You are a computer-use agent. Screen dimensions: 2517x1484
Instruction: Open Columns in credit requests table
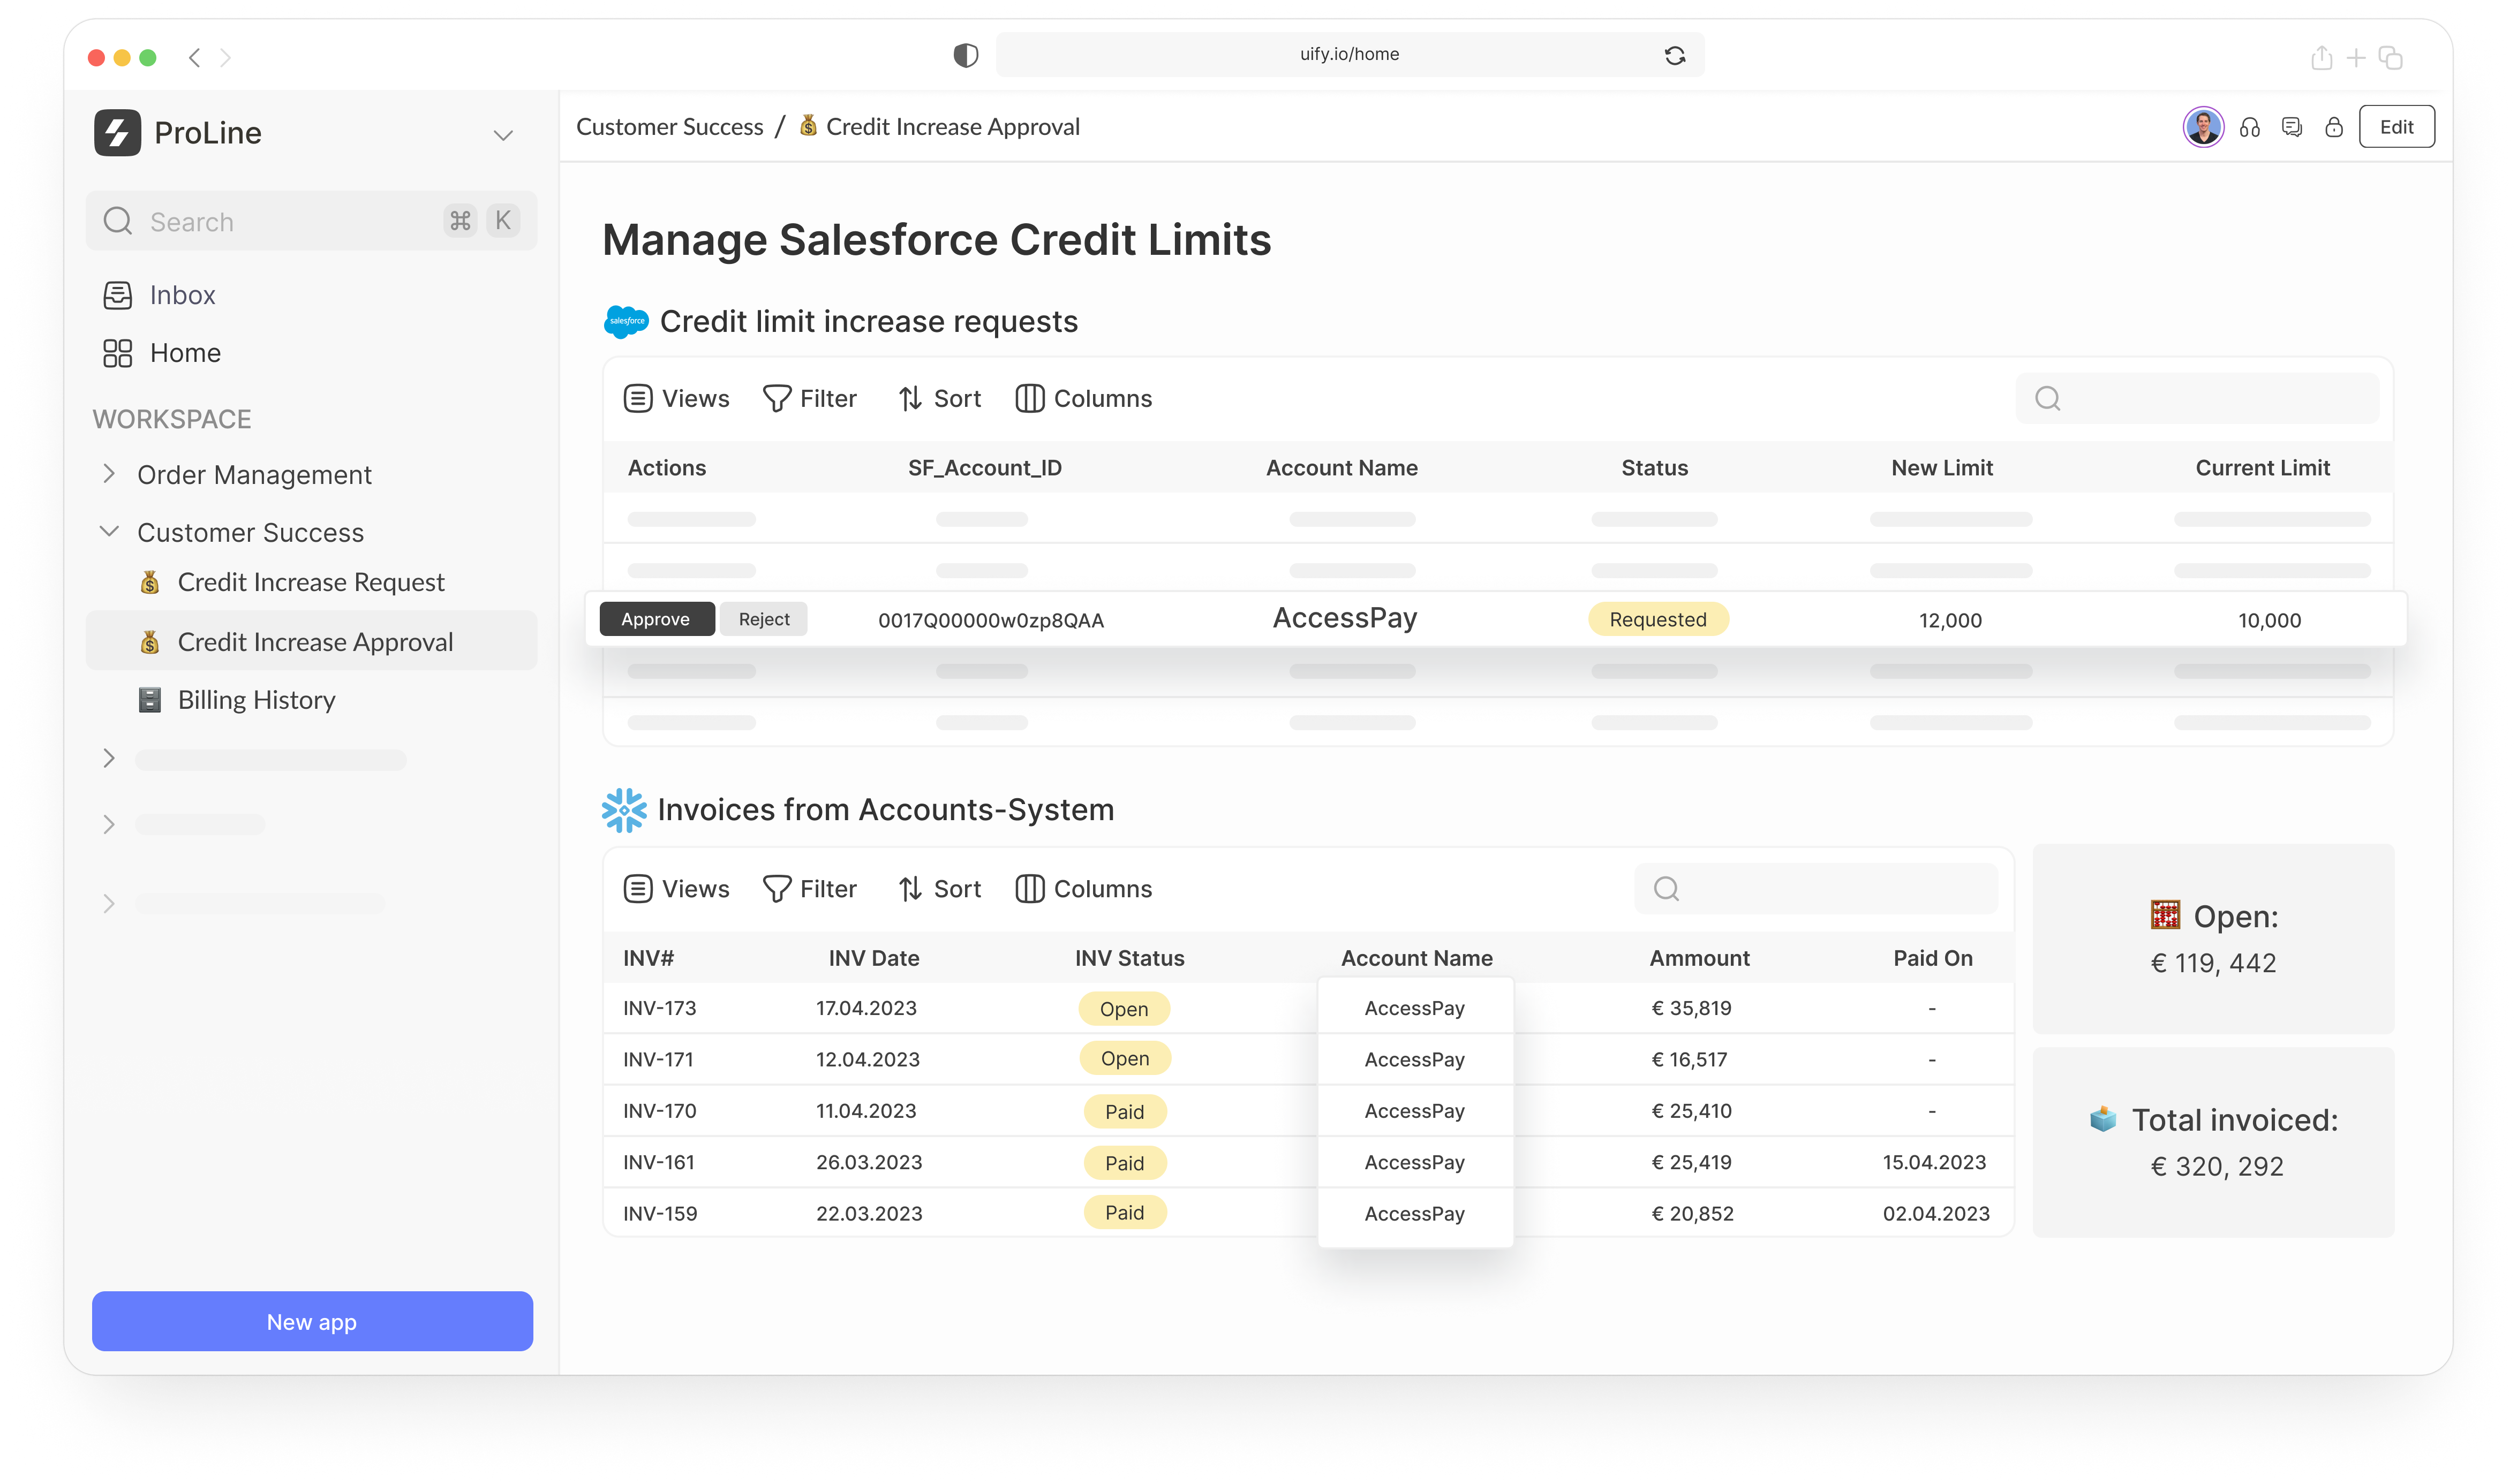point(1084,399)
